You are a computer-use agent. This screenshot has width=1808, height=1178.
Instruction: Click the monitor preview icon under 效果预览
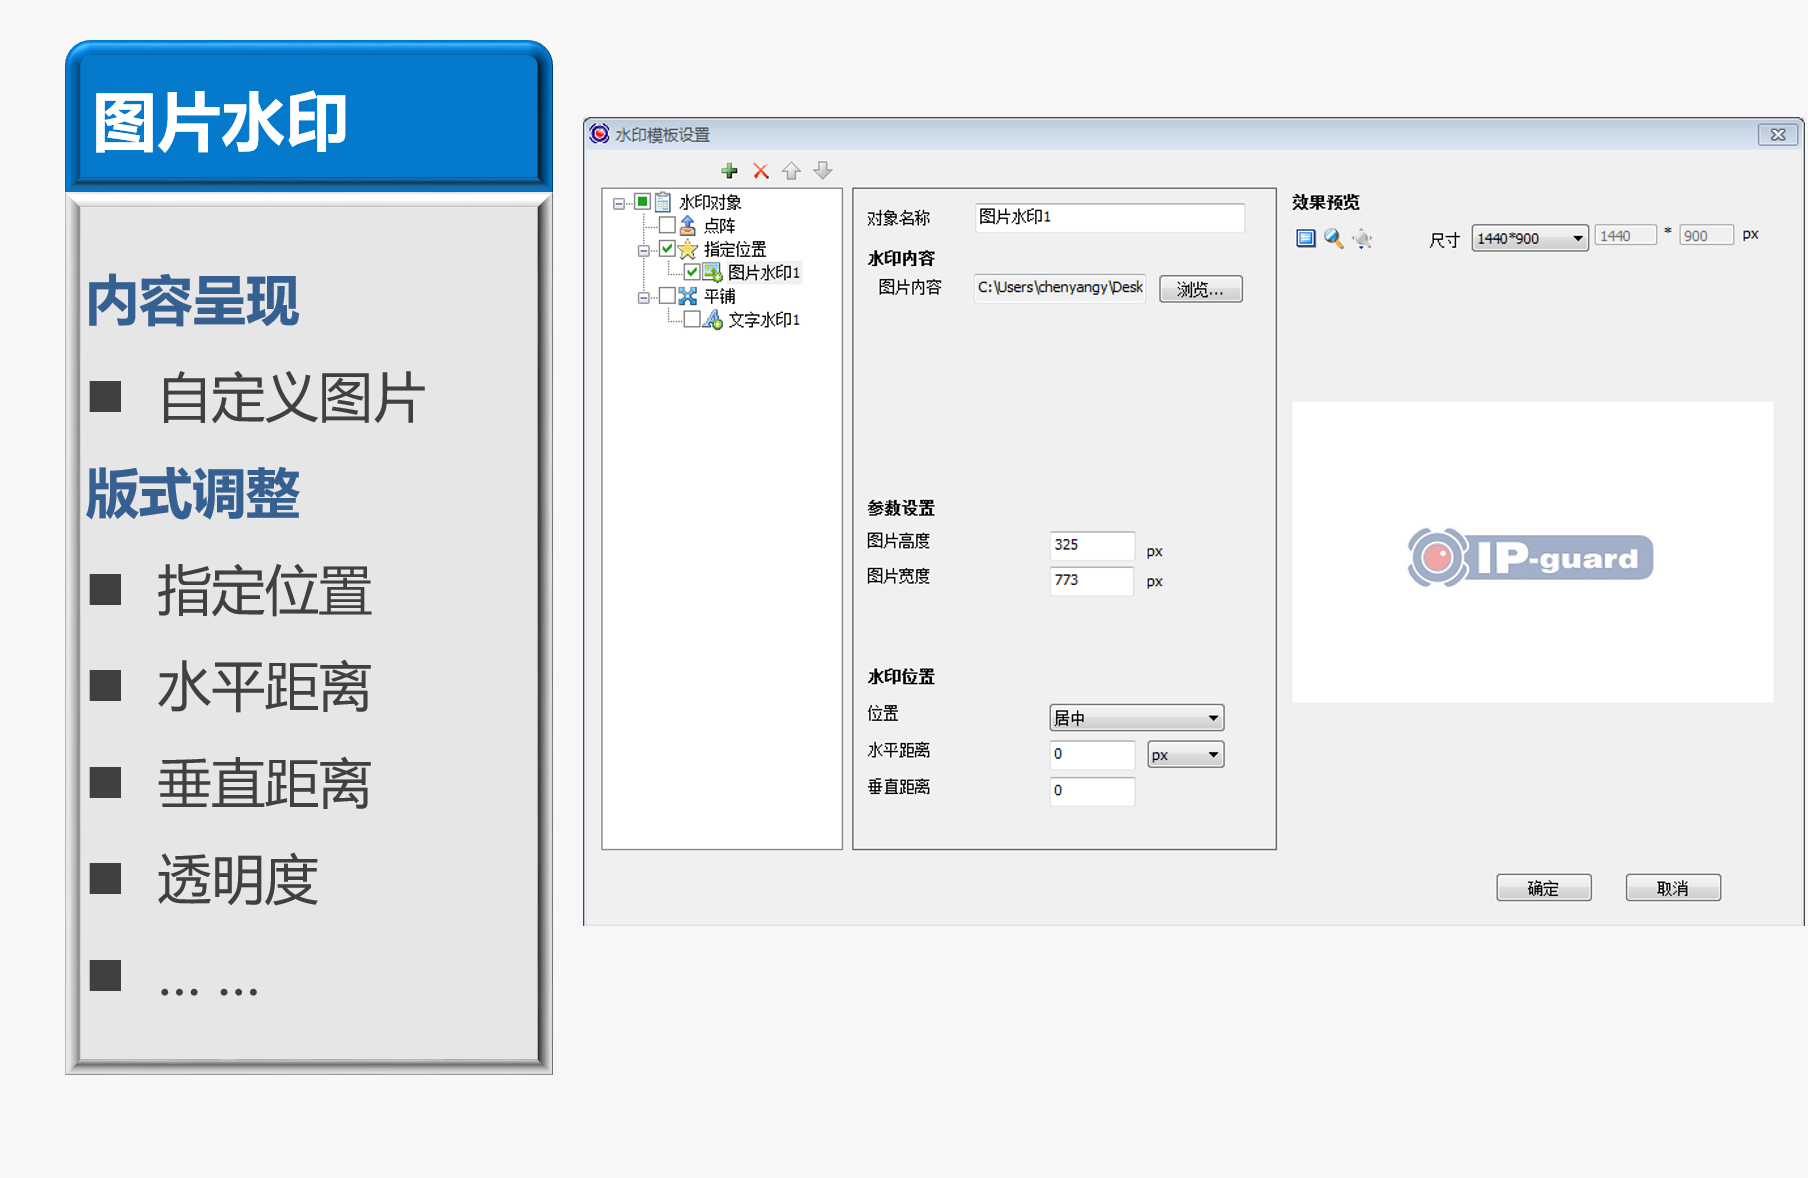coord(1305,238)
